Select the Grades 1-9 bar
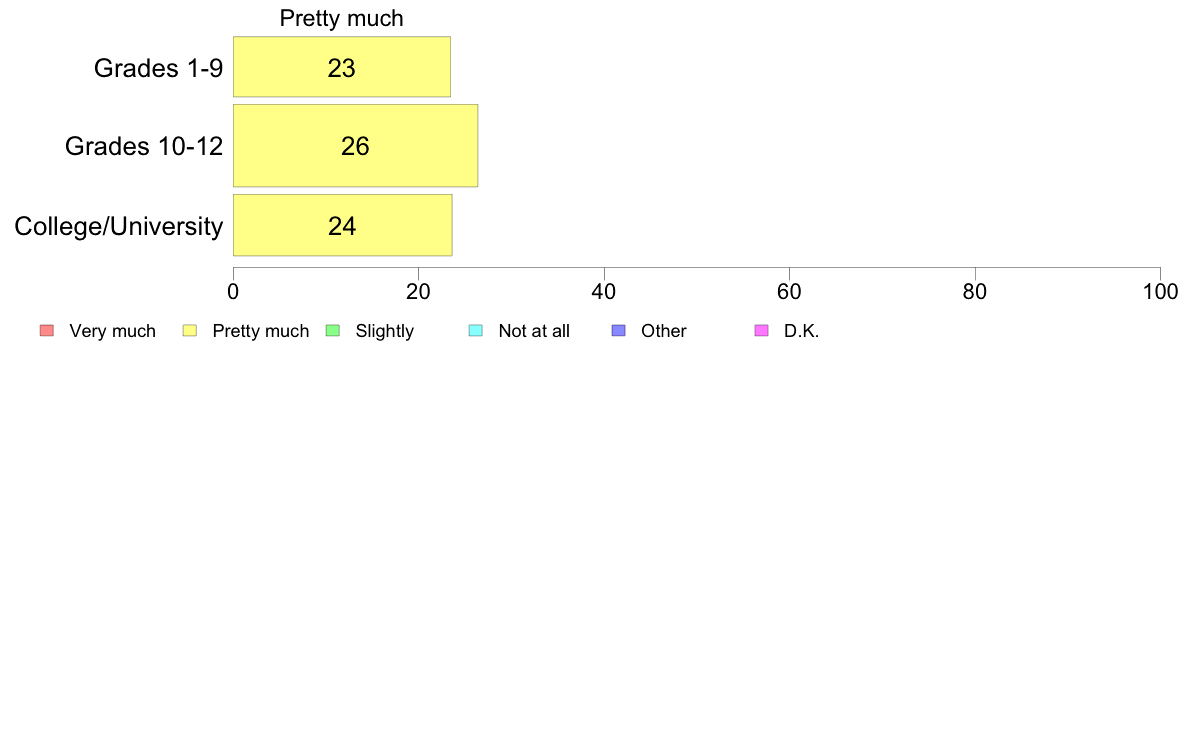 (342, 67)
